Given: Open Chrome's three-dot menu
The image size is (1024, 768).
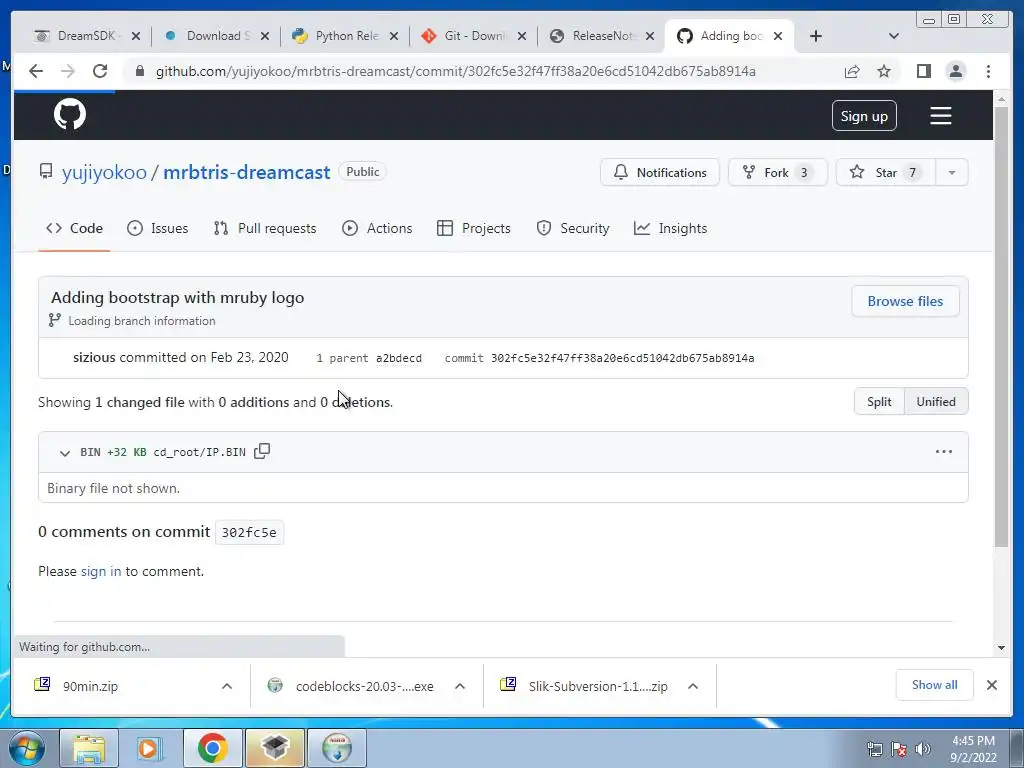Looking at the screenshot, I should click(988, 71).
